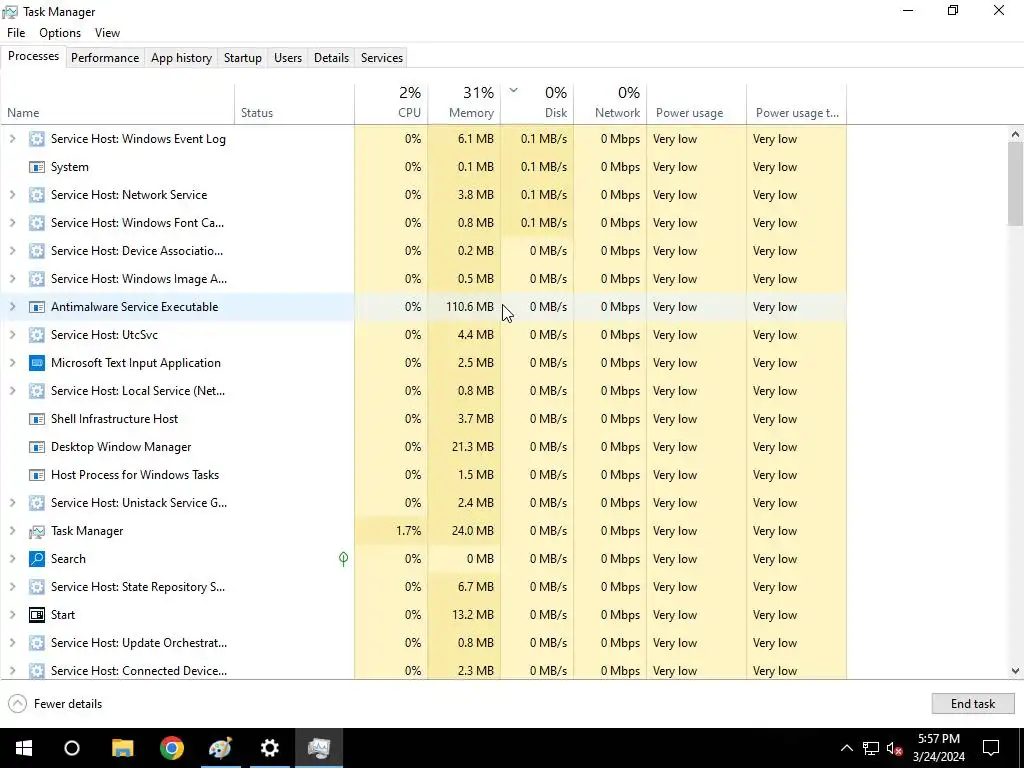Expand the Antimalware Service Executable row
The width and height of the screenshot is (1024, 768).
coord(12,307)
